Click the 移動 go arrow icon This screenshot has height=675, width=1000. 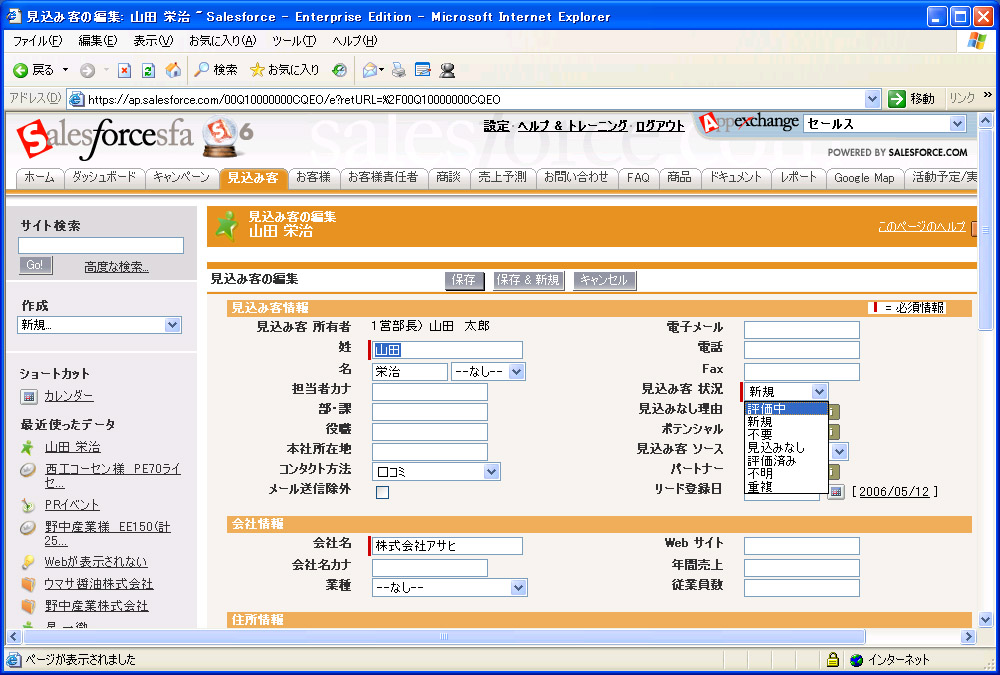(897, 99)
